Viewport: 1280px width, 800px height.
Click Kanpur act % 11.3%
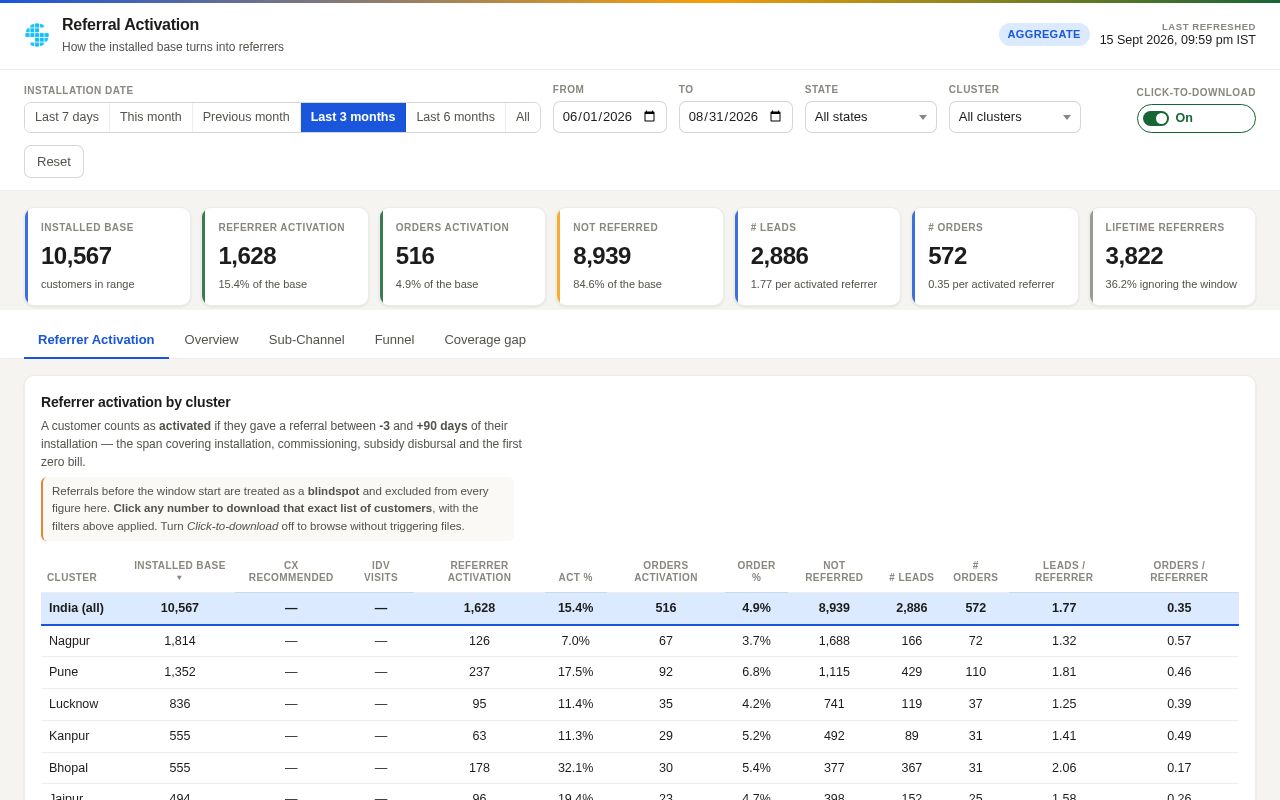(575, 736)
